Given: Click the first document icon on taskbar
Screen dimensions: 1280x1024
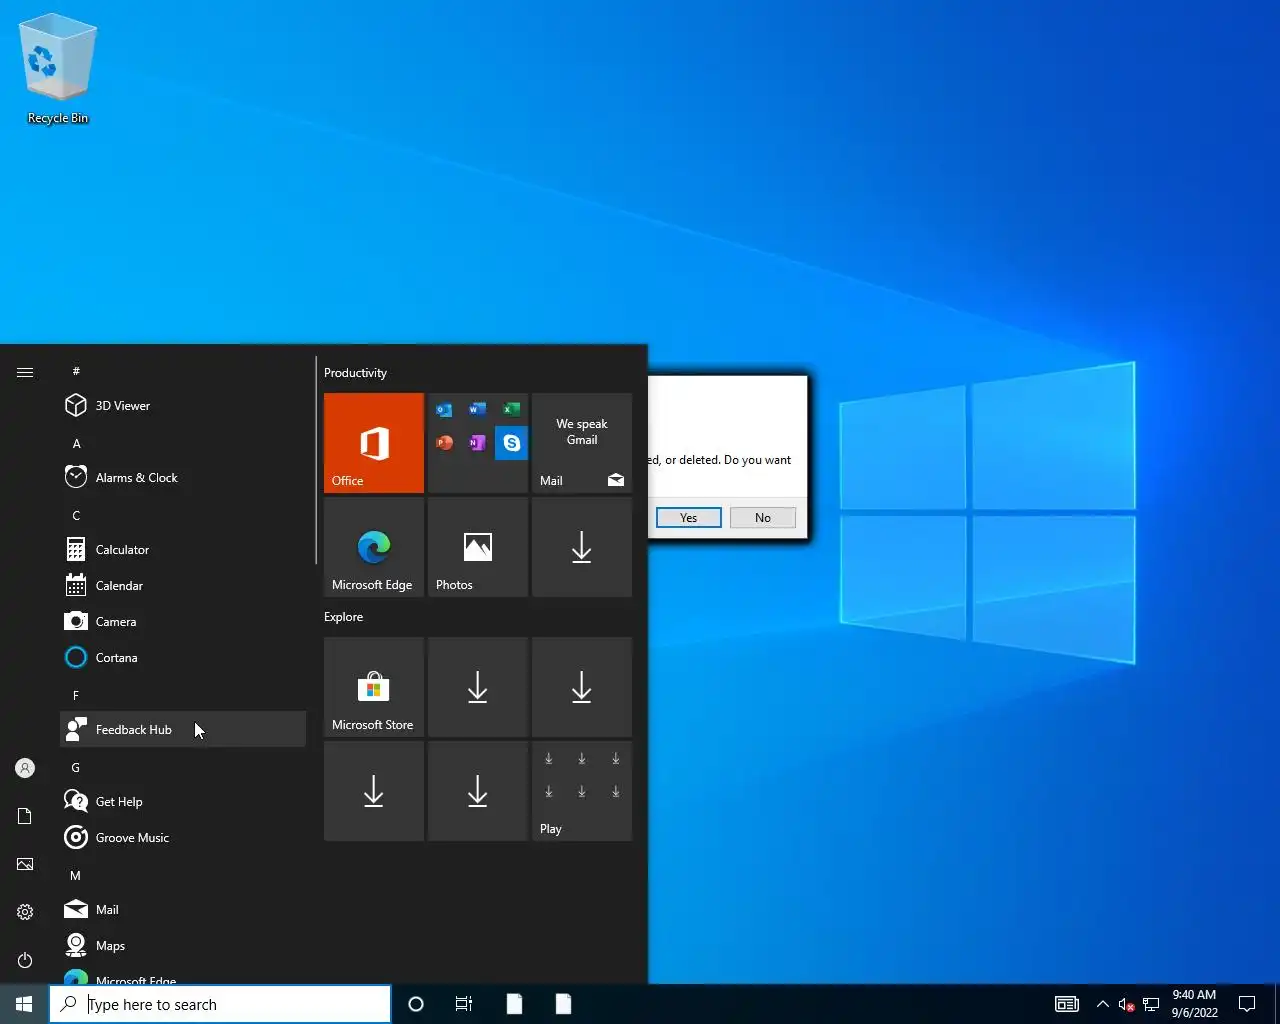Looking at the screenshot, I should click(514, 1004).
